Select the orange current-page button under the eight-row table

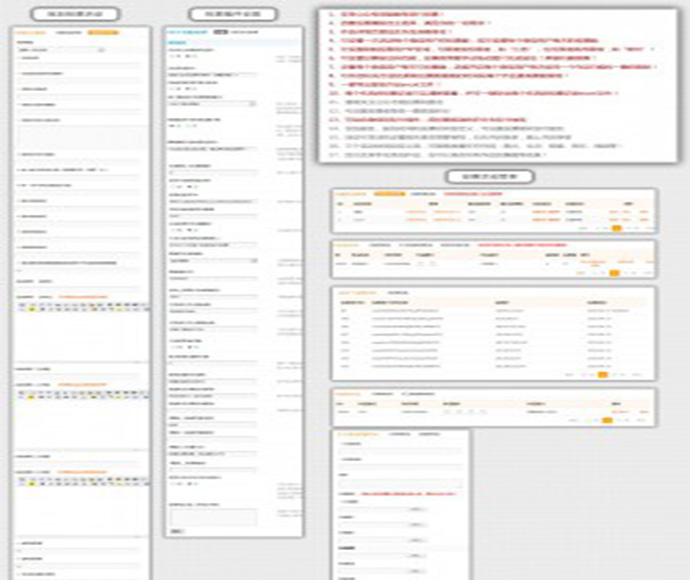point(603,375)
